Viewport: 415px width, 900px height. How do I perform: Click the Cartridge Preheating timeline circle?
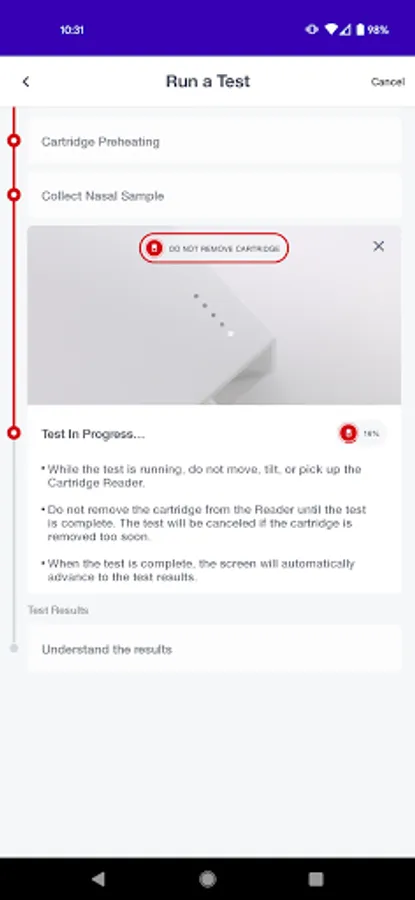click(14, 141)
